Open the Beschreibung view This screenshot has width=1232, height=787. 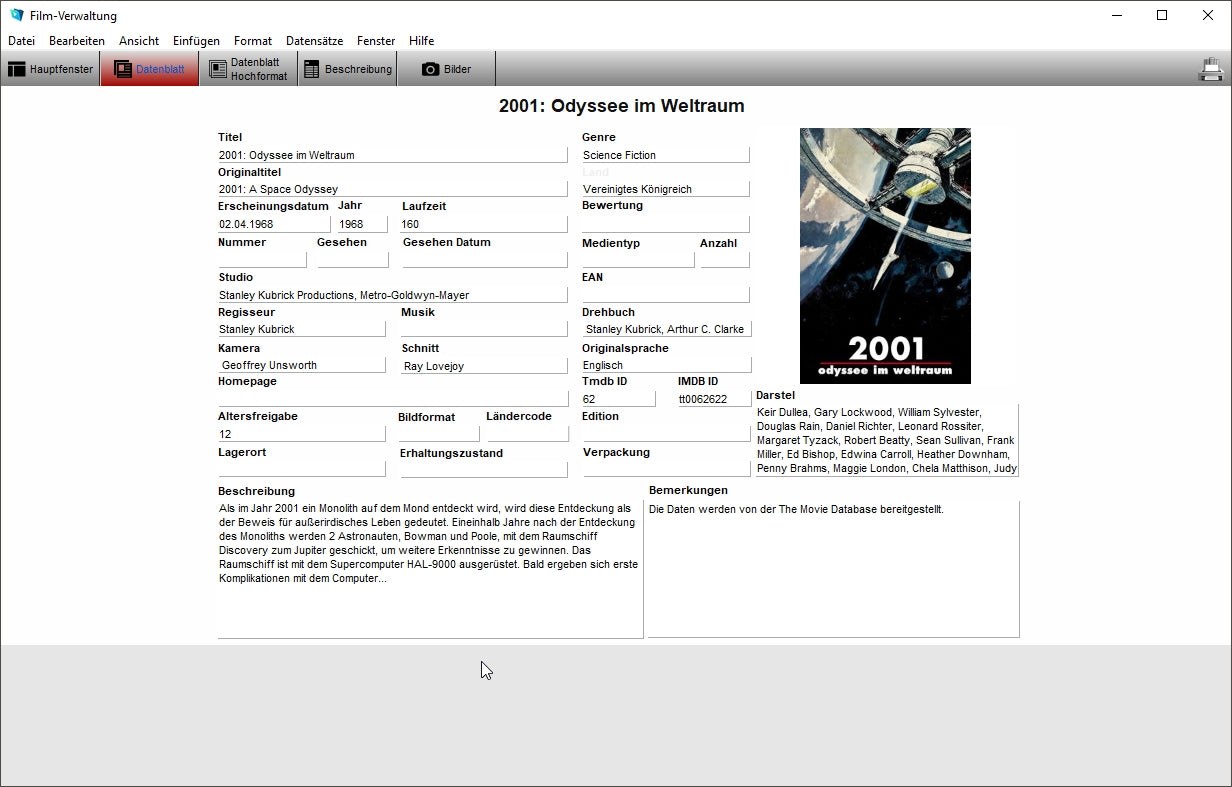(x=347, y=69)
